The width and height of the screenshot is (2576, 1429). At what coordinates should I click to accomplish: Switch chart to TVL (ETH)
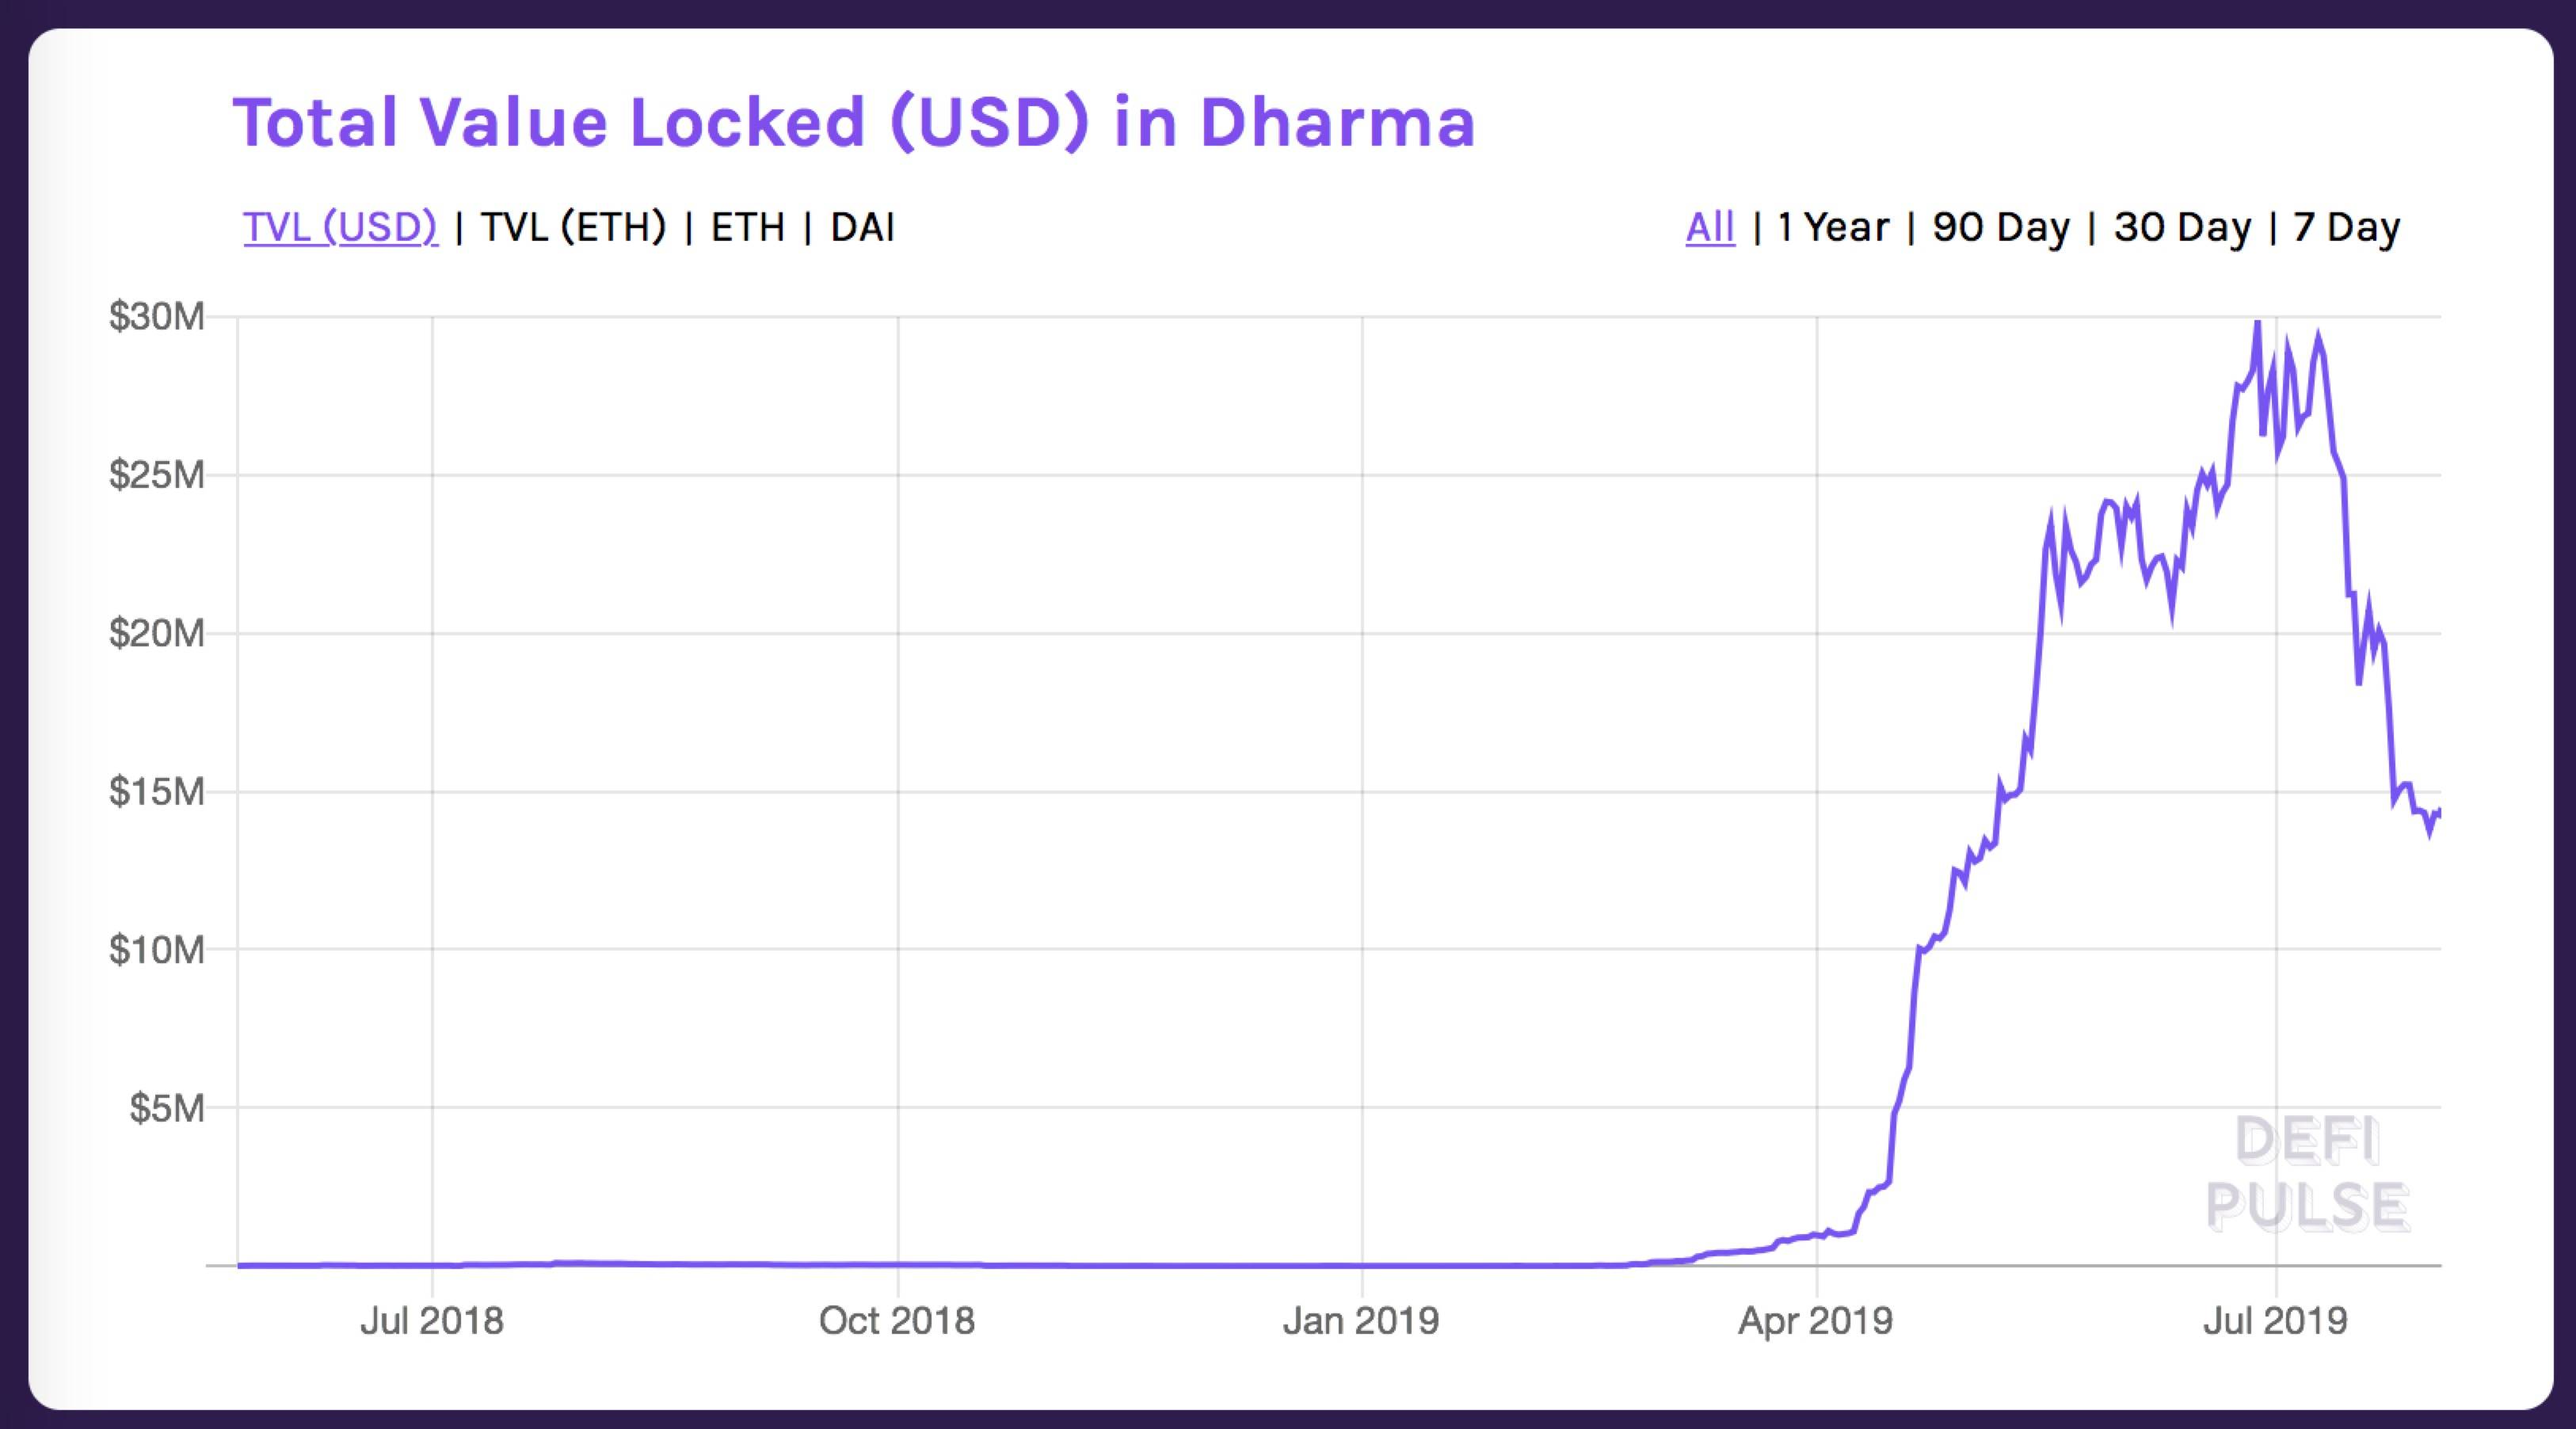[573, 228]
